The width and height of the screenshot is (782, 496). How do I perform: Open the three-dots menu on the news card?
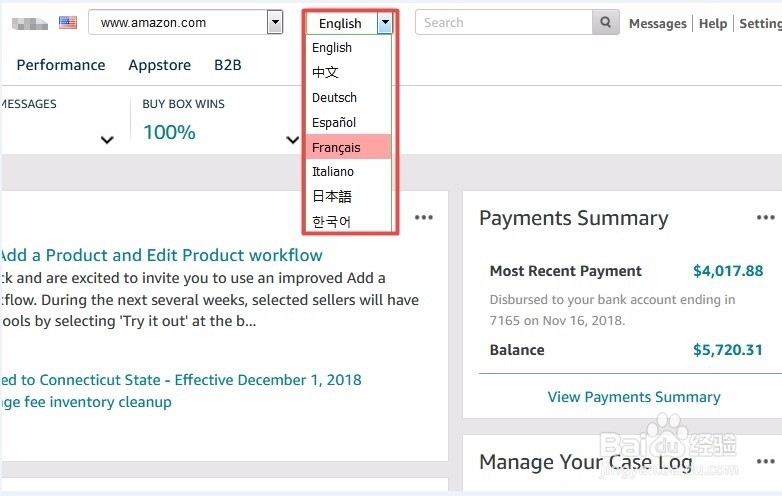click(x=424, y=217)
